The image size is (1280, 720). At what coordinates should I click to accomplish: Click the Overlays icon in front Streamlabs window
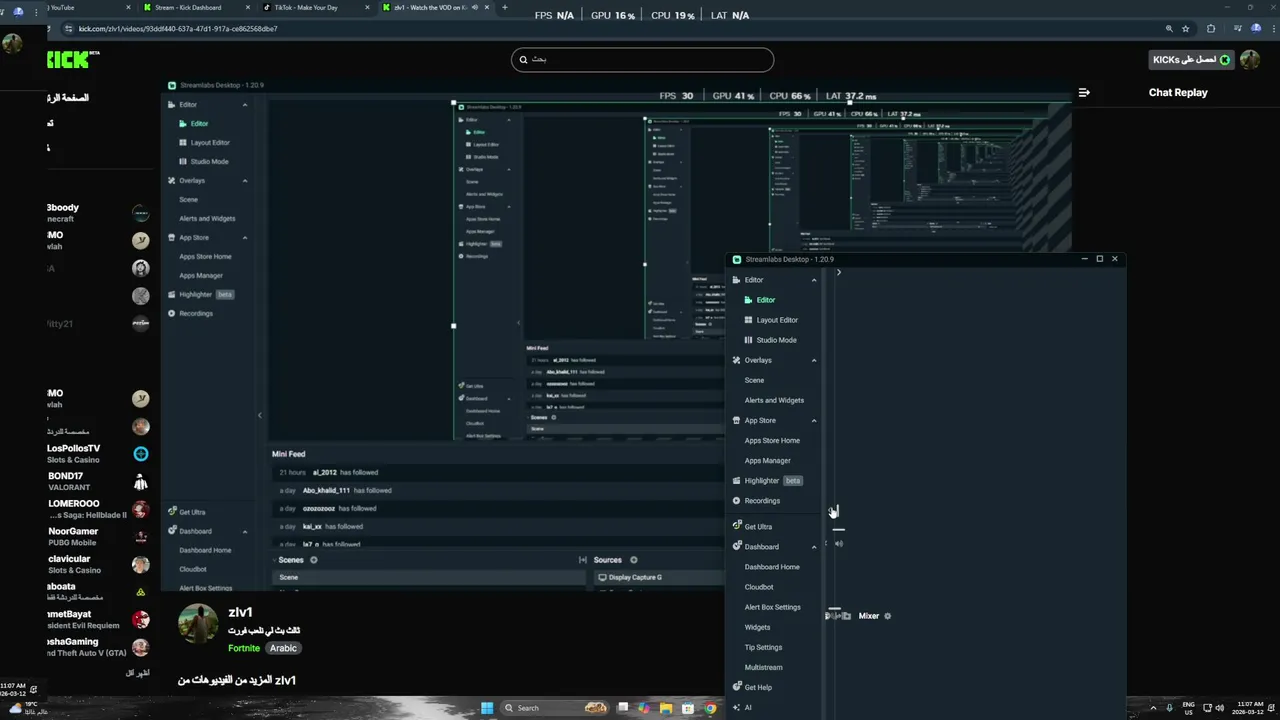pyautogui.click(x=737, y=360)
